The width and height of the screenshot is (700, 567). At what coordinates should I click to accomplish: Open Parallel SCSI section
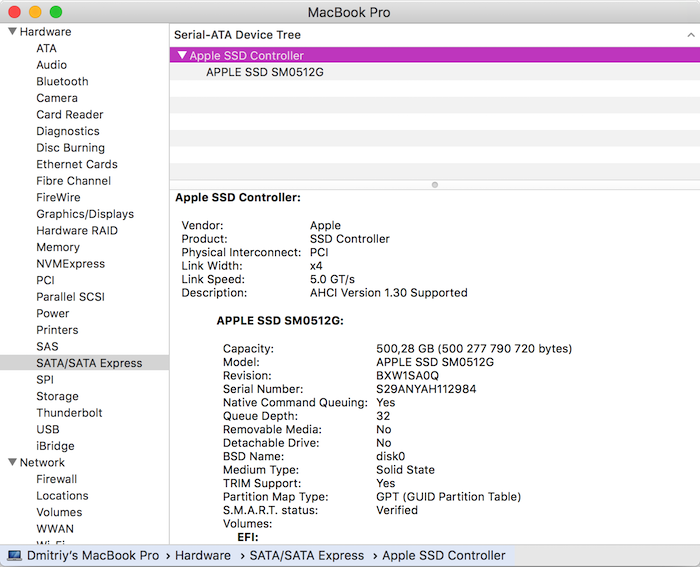click(x=71, y=296)
